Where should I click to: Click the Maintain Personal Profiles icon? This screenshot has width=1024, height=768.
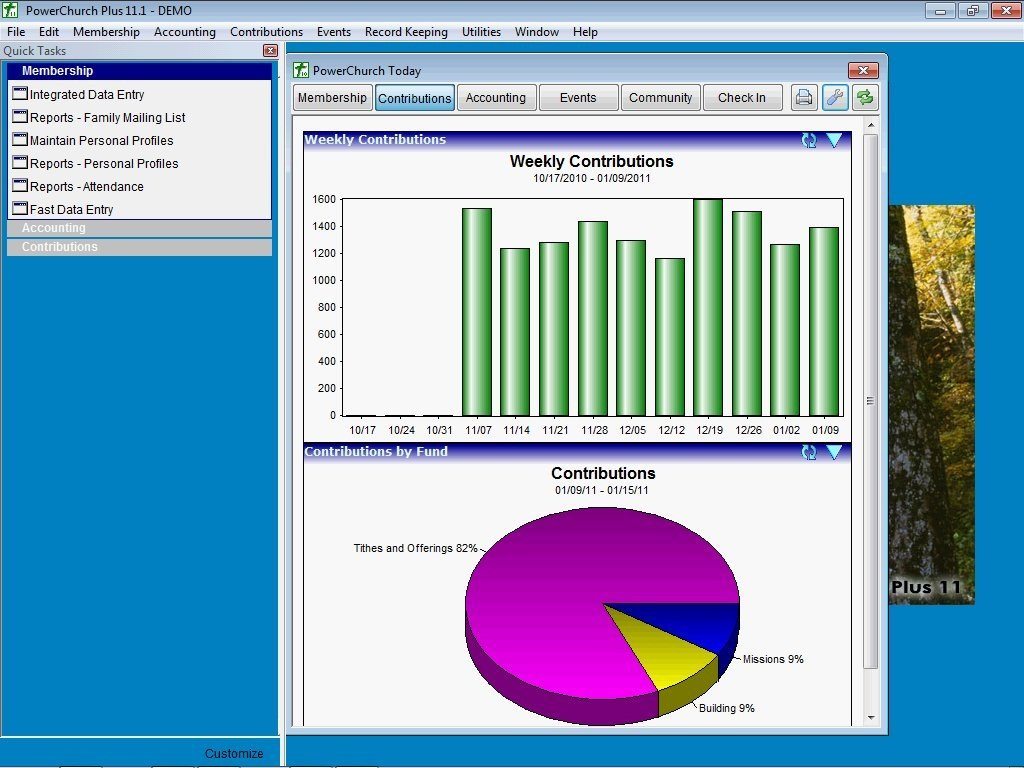pos(18,140)
